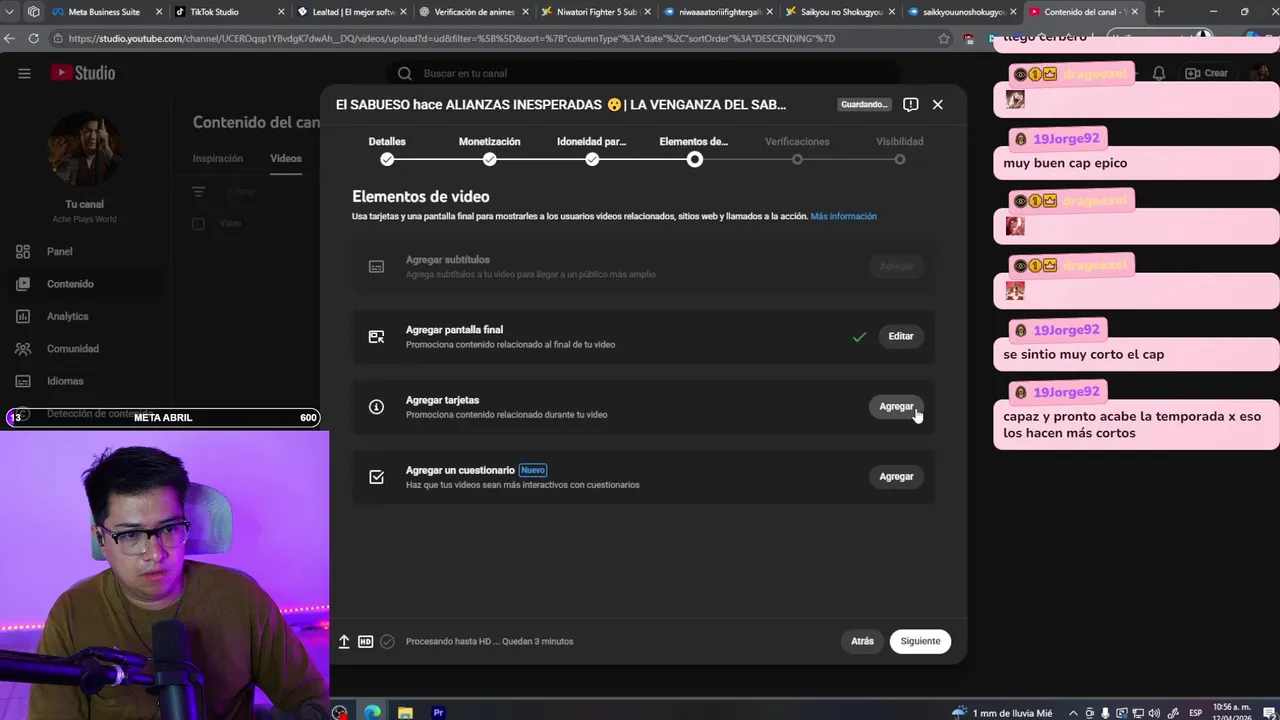Screen dimensions: 1280x720
Task: Open File Explorer from the taskbar
Action: (405, 713)
